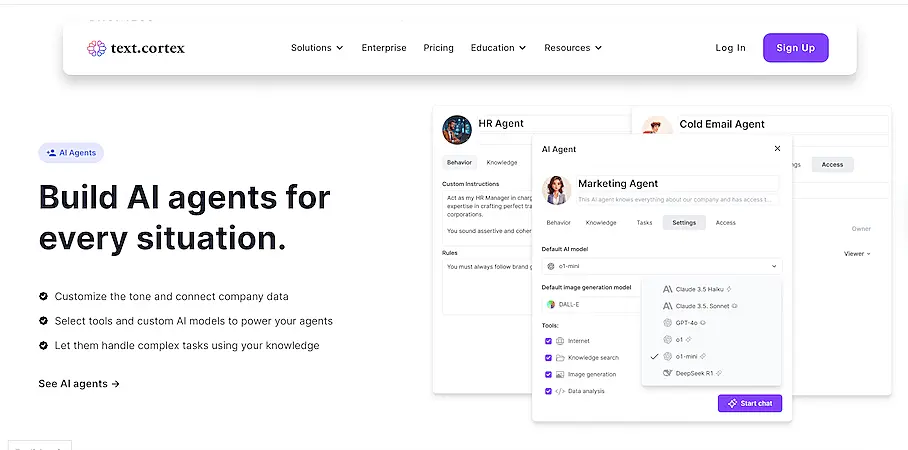Select Knowledge tab in HR Agent card
Screen dimensions: 908x450
pyautogui.click(x=501, y=163)
